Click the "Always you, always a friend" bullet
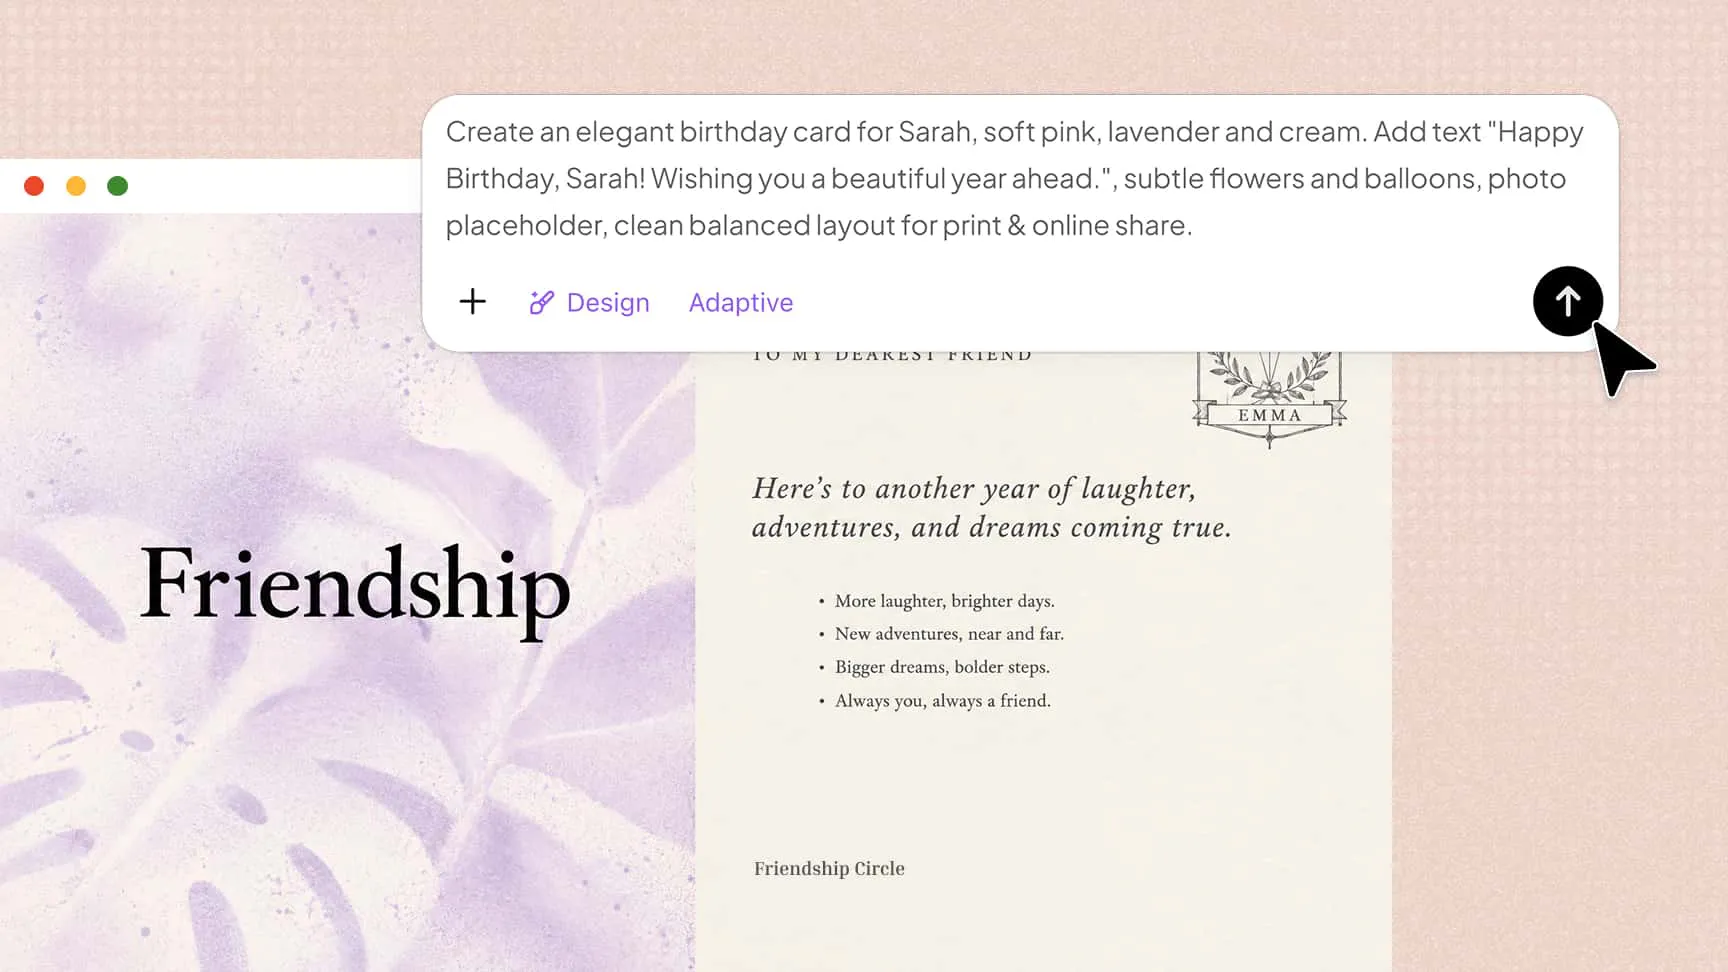Viewport: 1728px width, 972px height. tap(942, 701)
